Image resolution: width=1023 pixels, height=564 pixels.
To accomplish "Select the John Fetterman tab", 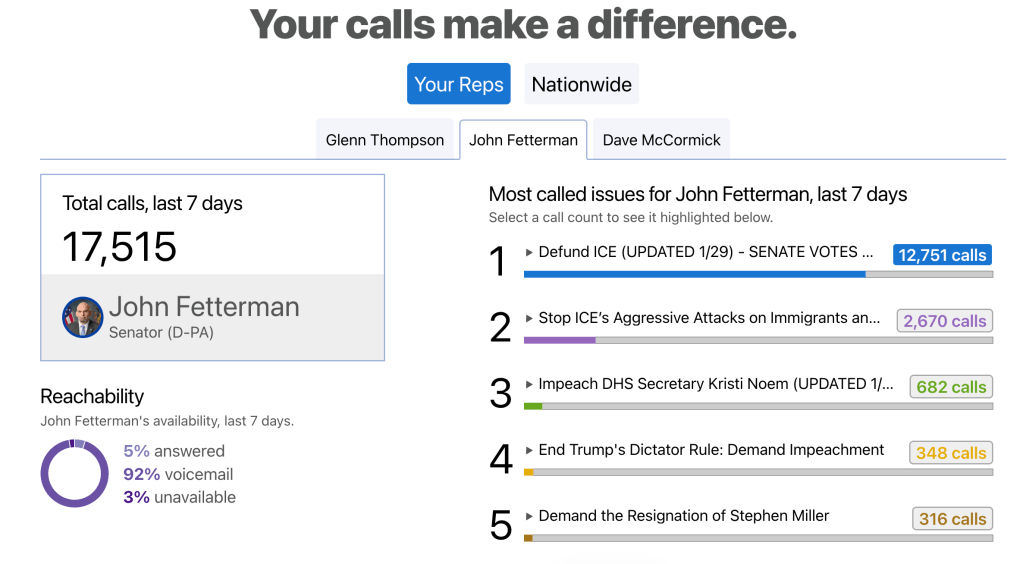I will coord(523,140).
